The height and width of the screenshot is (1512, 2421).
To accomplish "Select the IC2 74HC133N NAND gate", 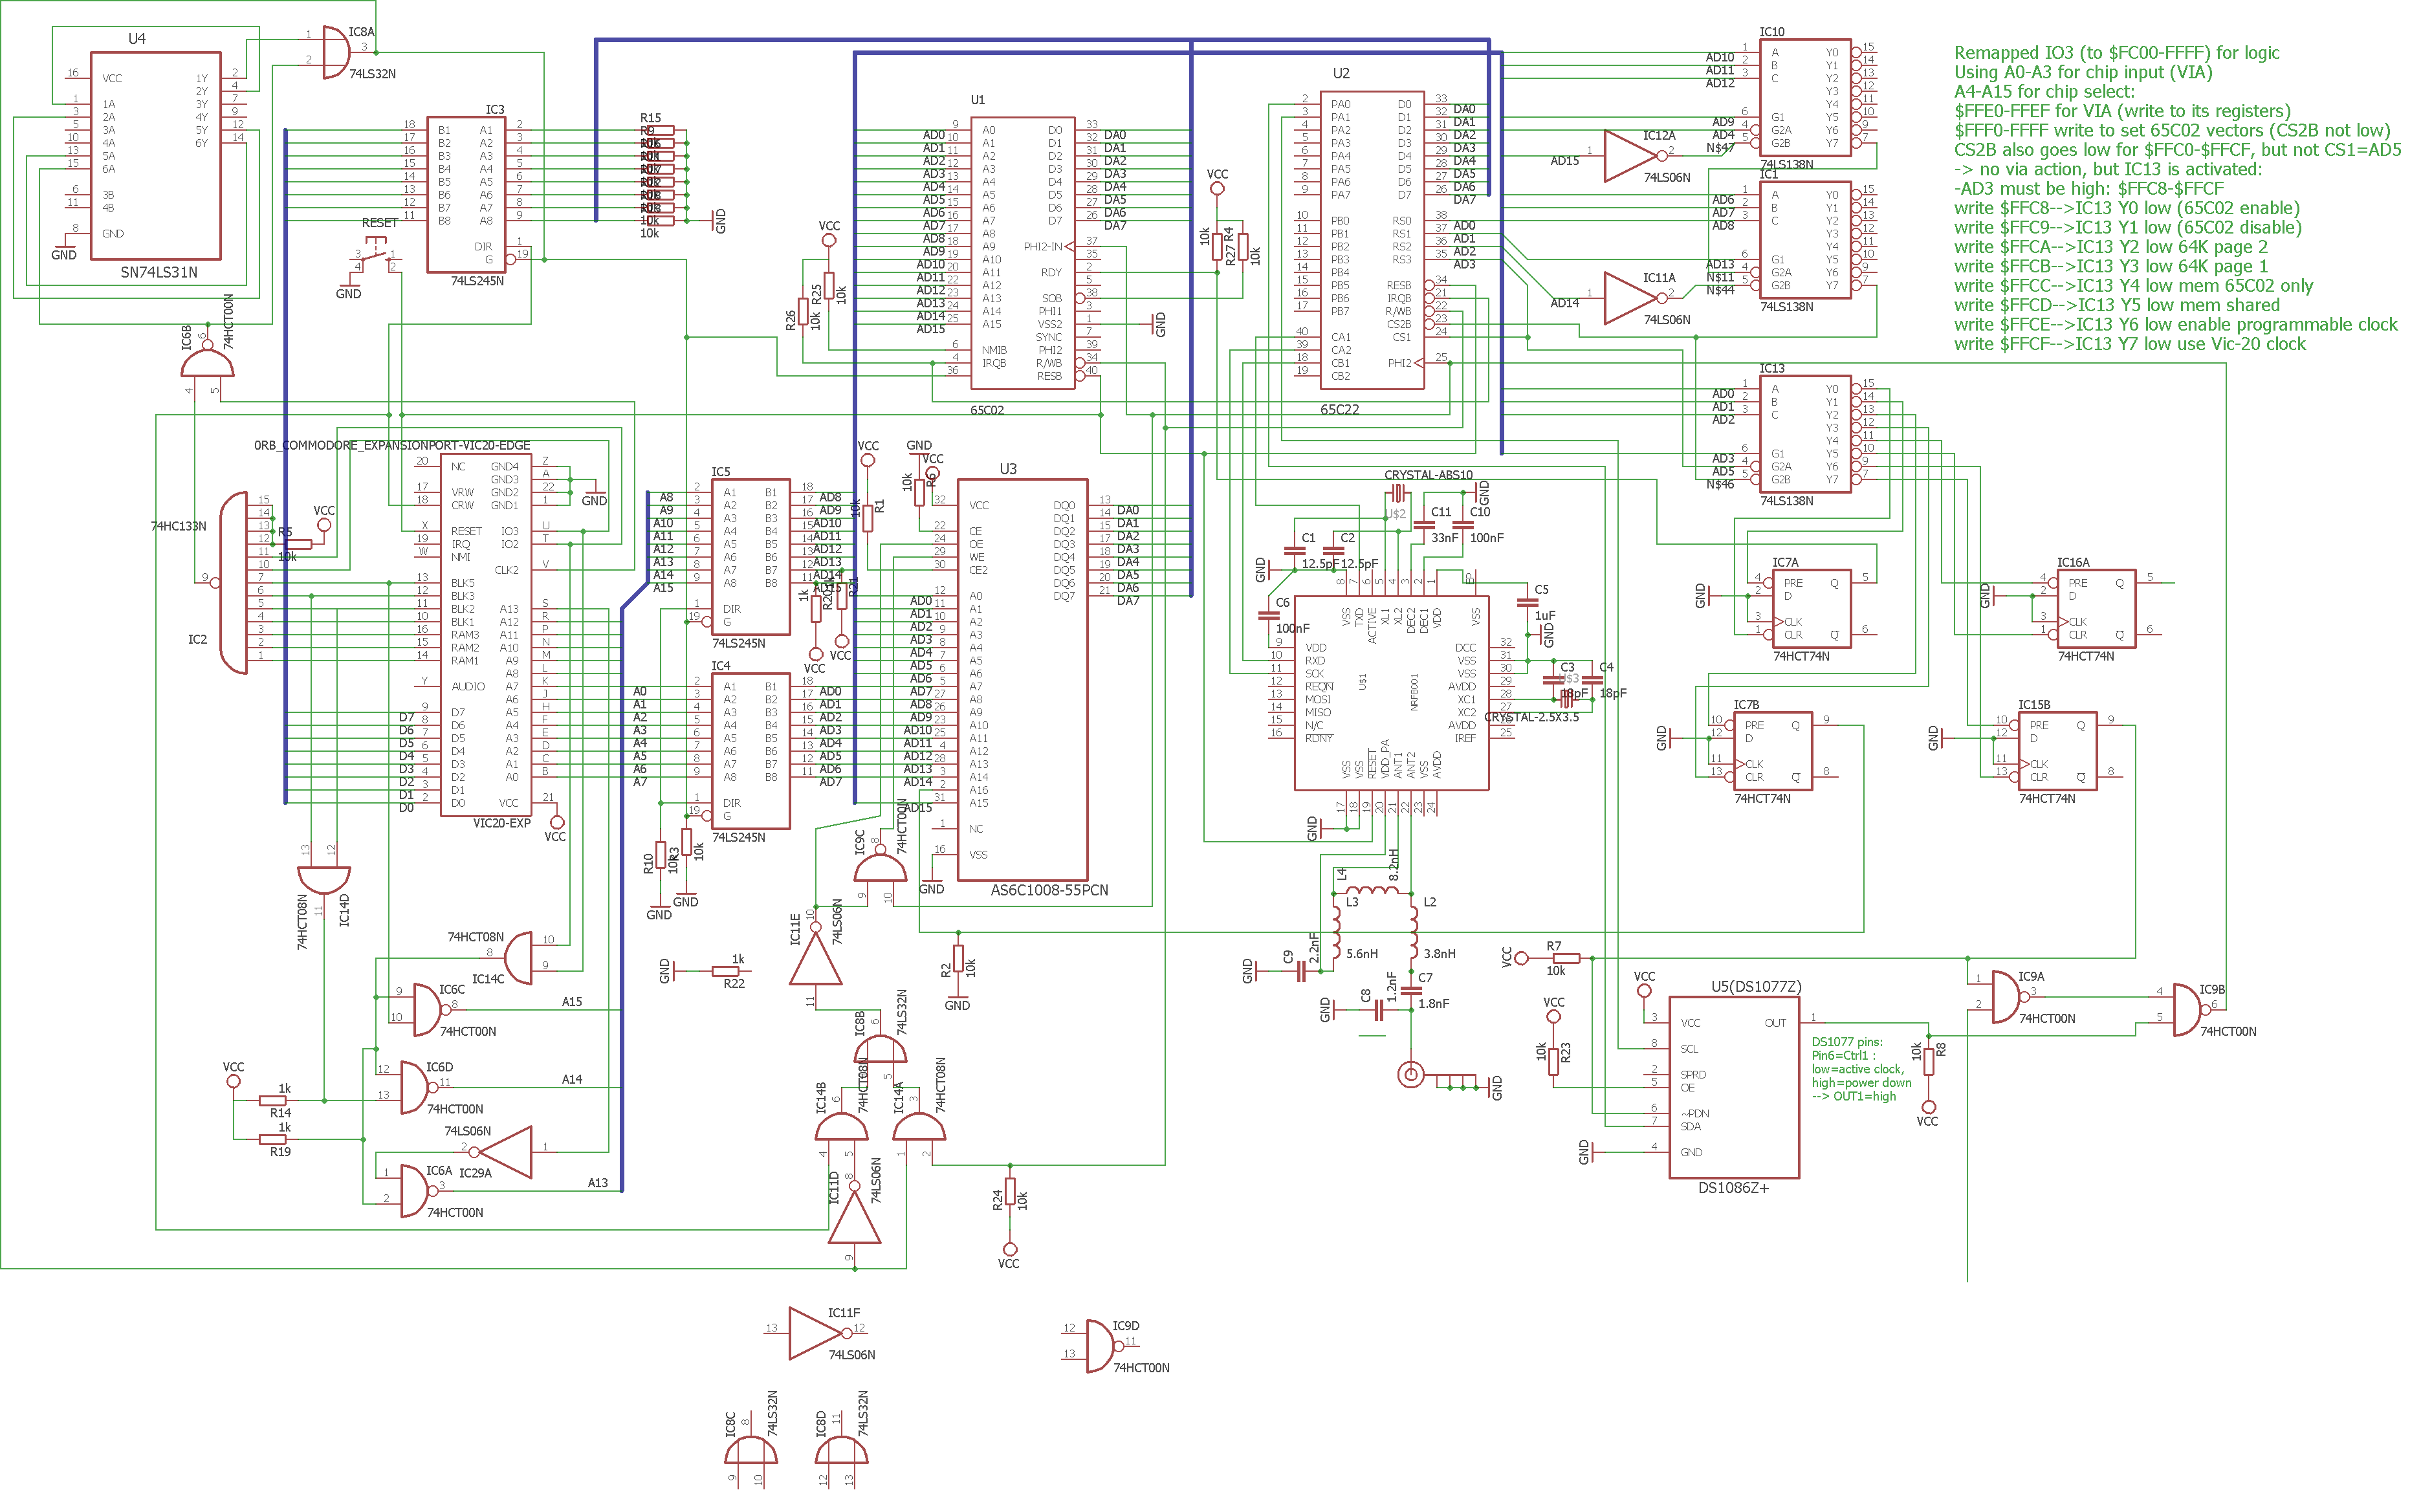I will [x=234, y=582].
